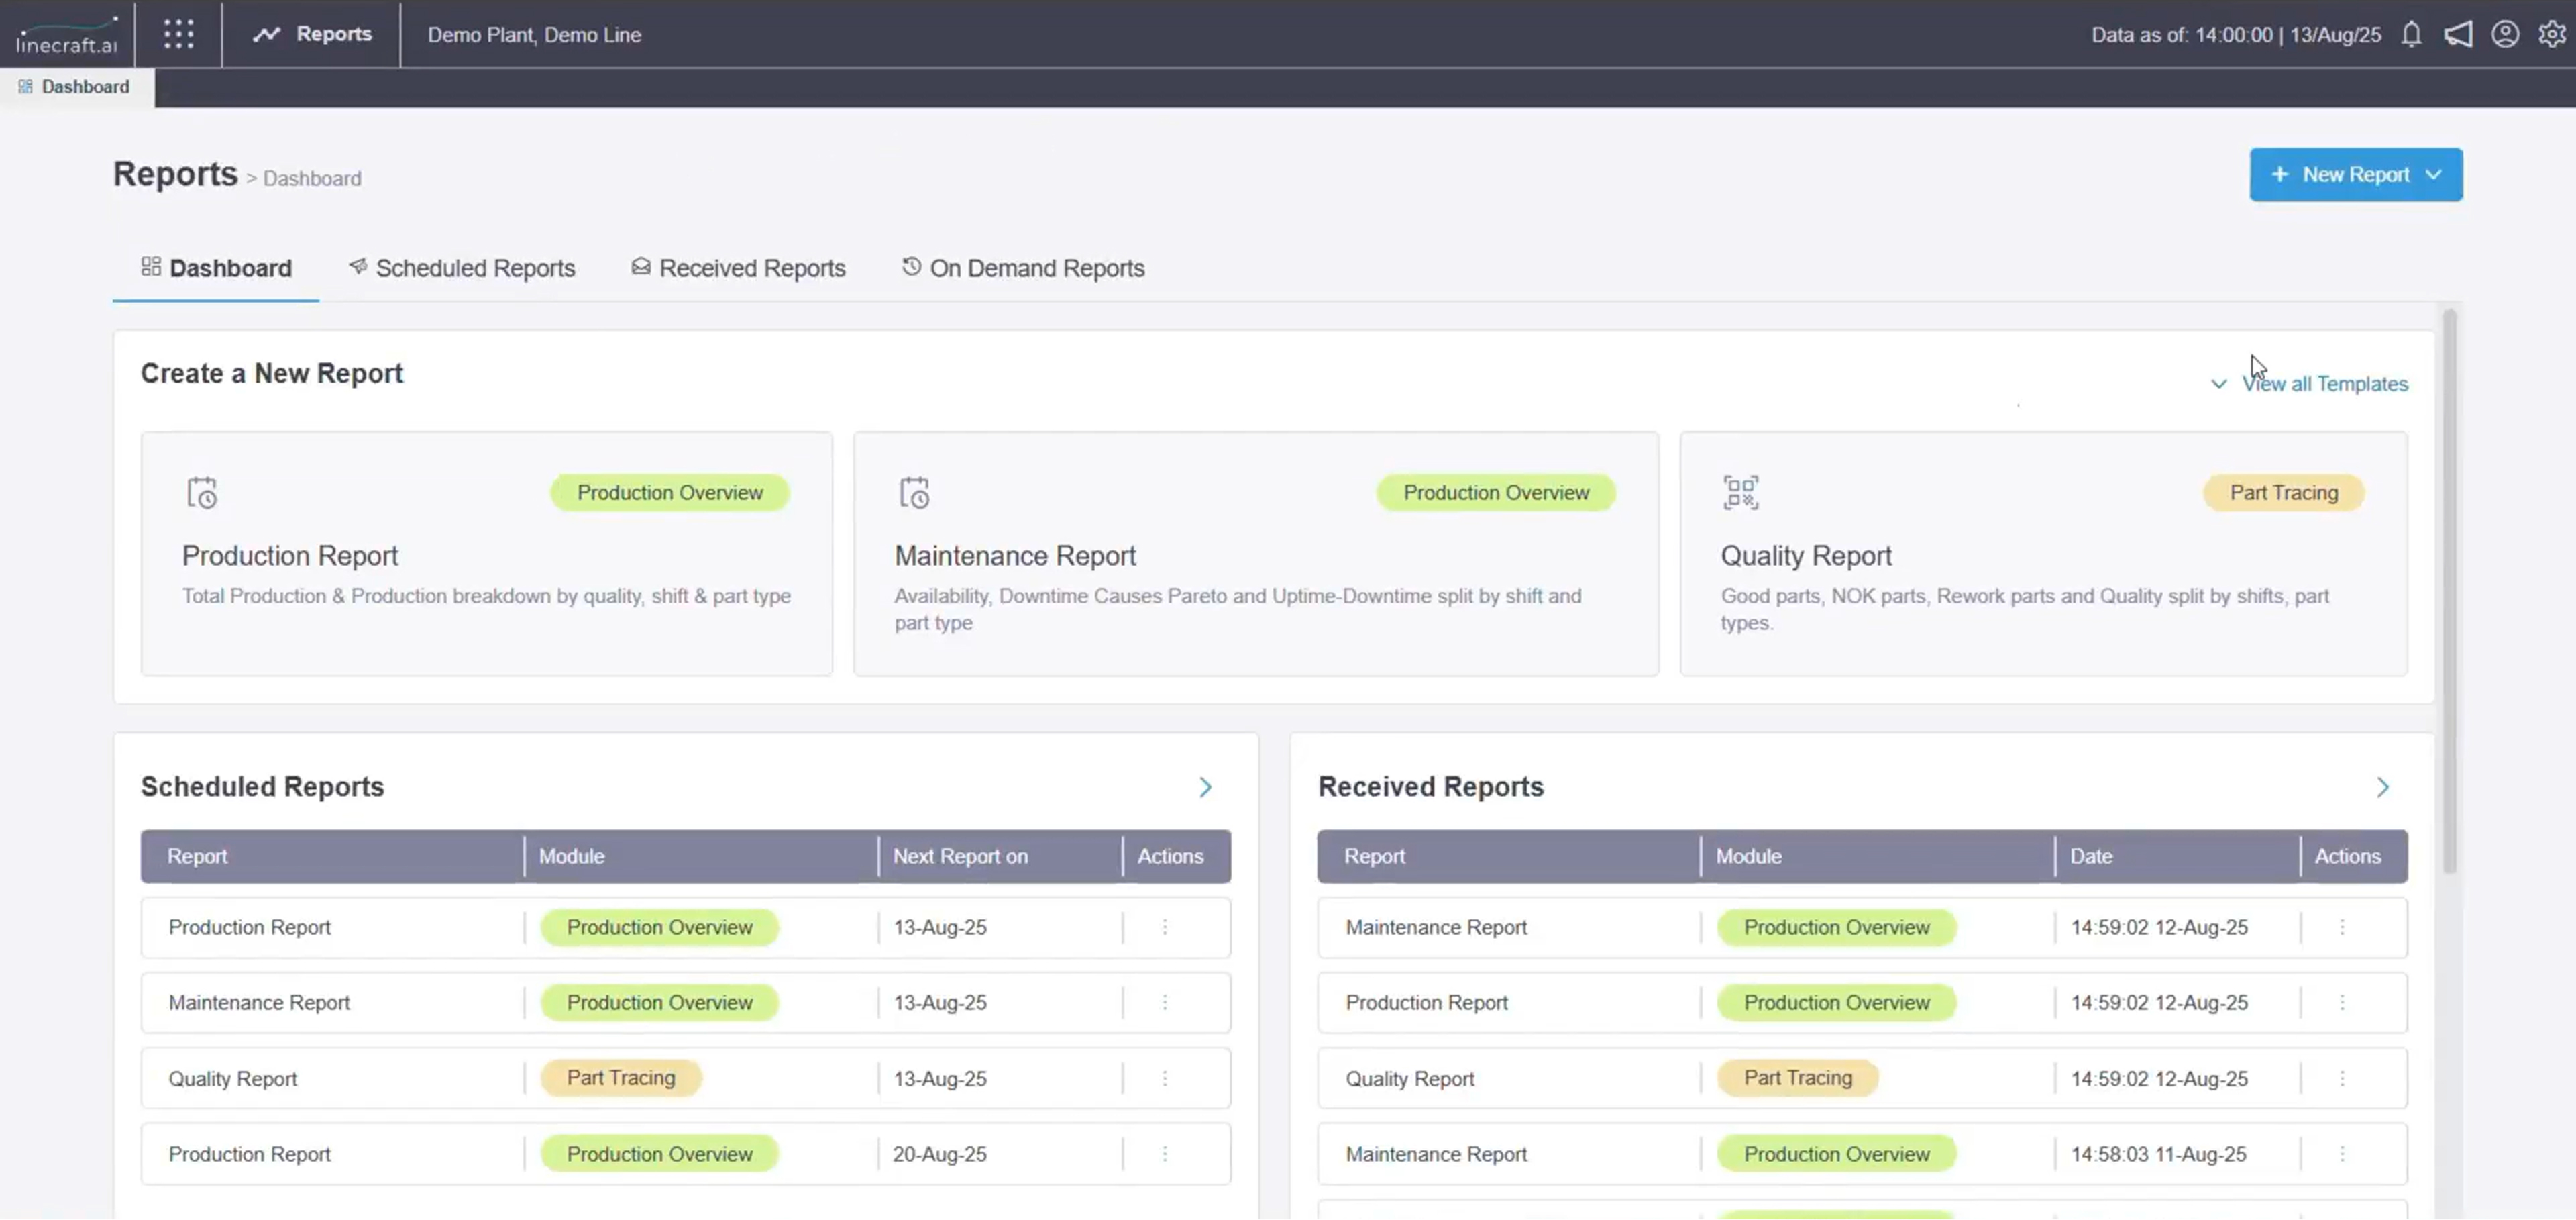
Task: Open the Production Report template card
Action: tap(487, 554)
